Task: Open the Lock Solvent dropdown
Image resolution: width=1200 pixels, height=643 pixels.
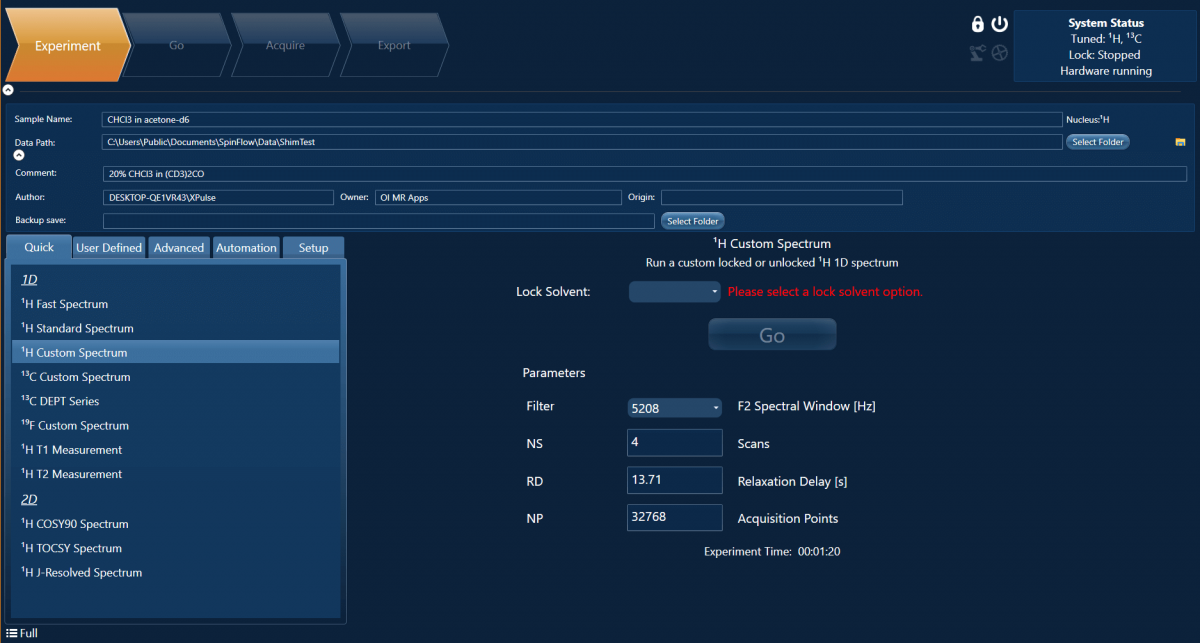Action: coord(674,292)
